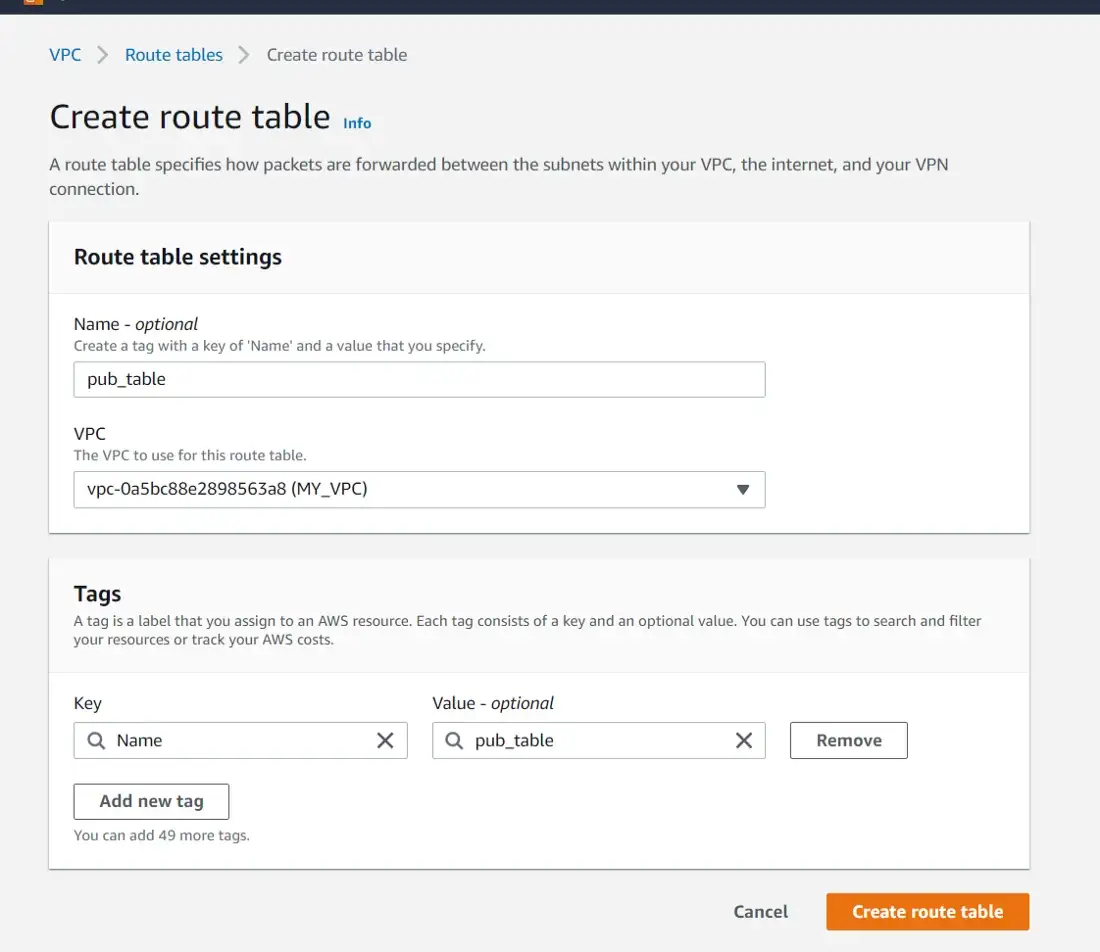Click into the tag Key input field

(240, 741)
